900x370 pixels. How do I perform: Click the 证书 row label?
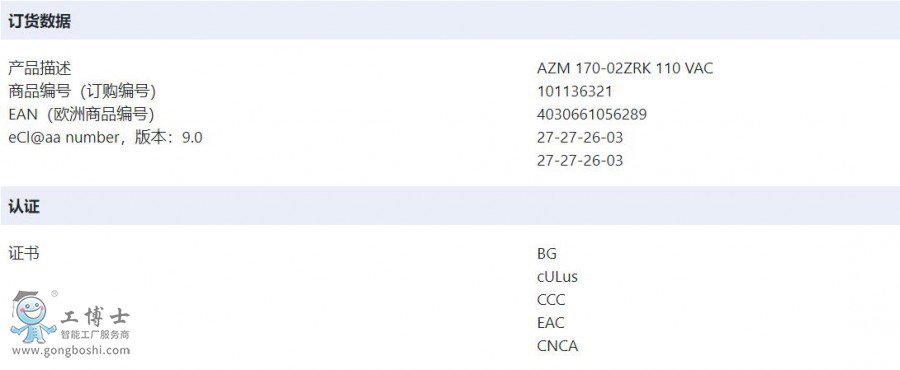[24, 254]
